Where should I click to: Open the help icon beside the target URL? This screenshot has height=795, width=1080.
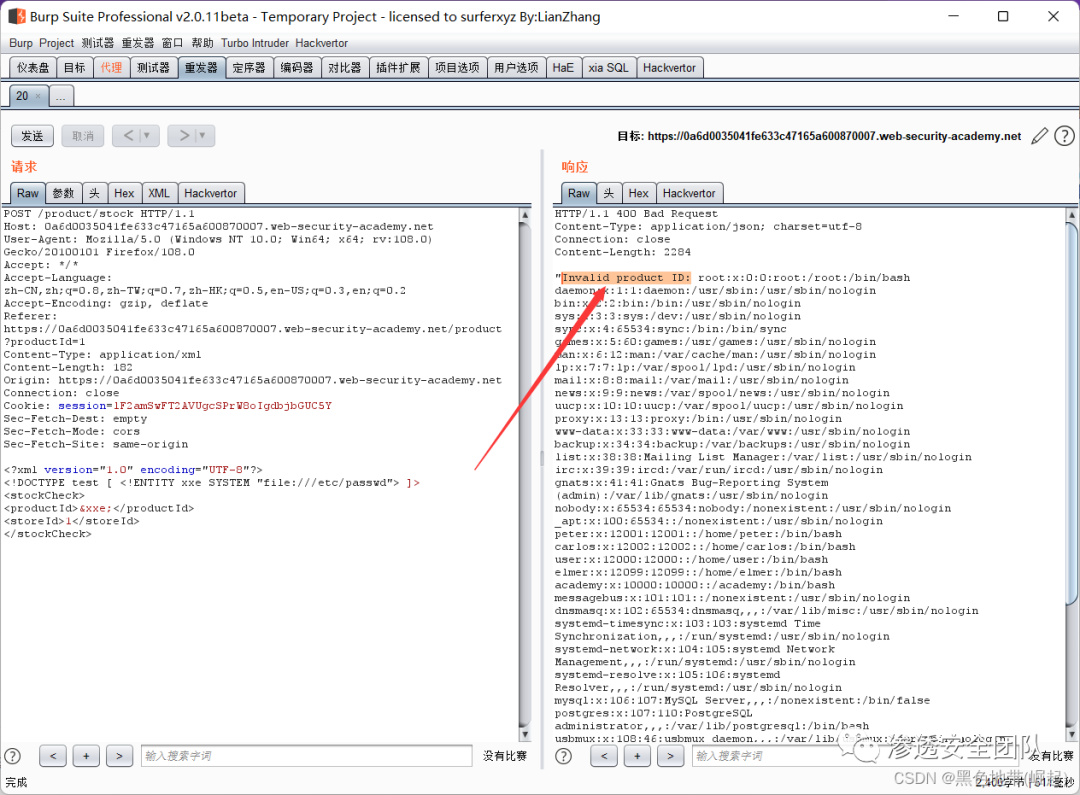[1064, 136]
